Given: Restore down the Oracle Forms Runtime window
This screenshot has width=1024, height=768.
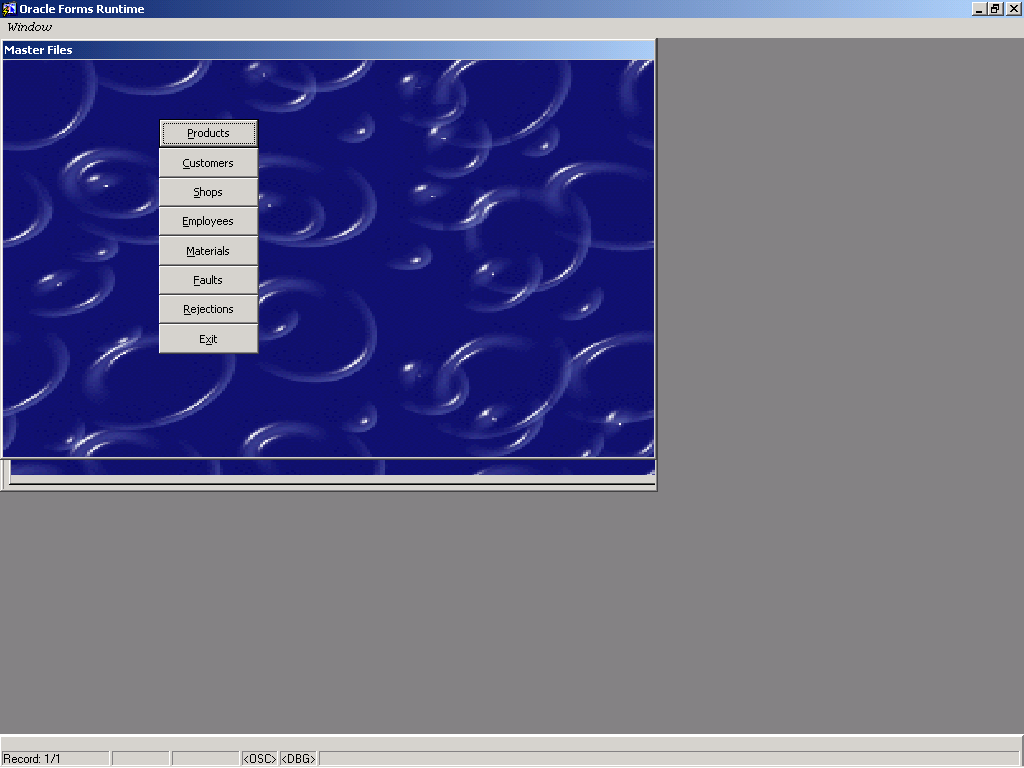Looking at the screenshot, I should click(996, 9).
